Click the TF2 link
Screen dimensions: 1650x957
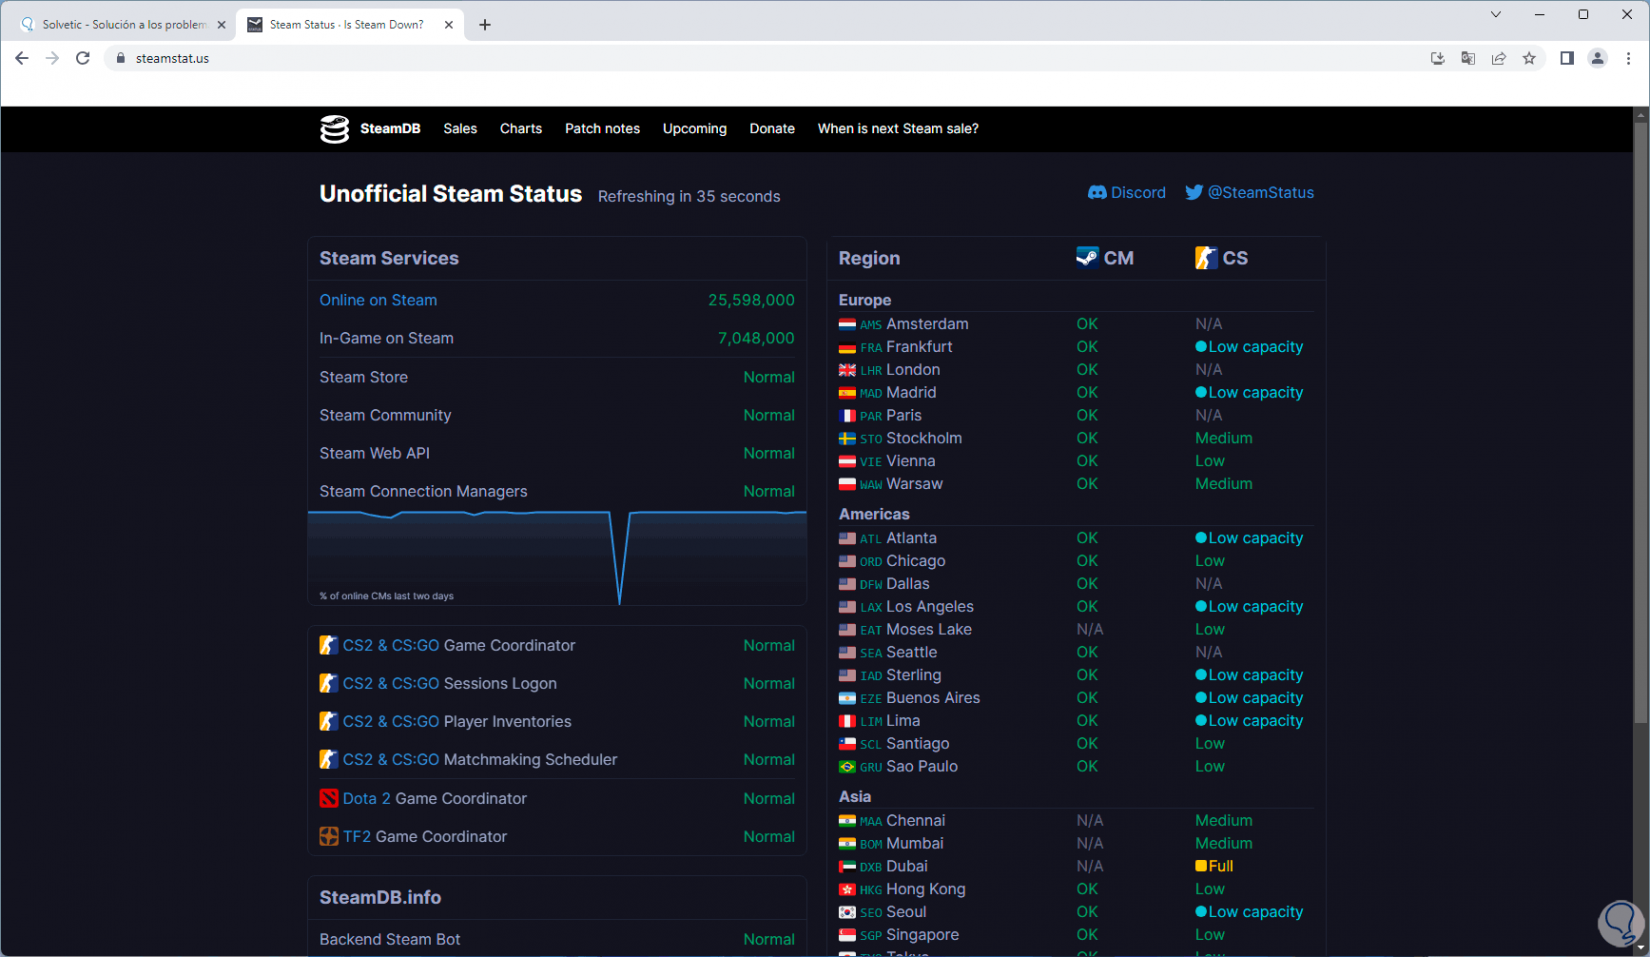[x=357, y=836]
